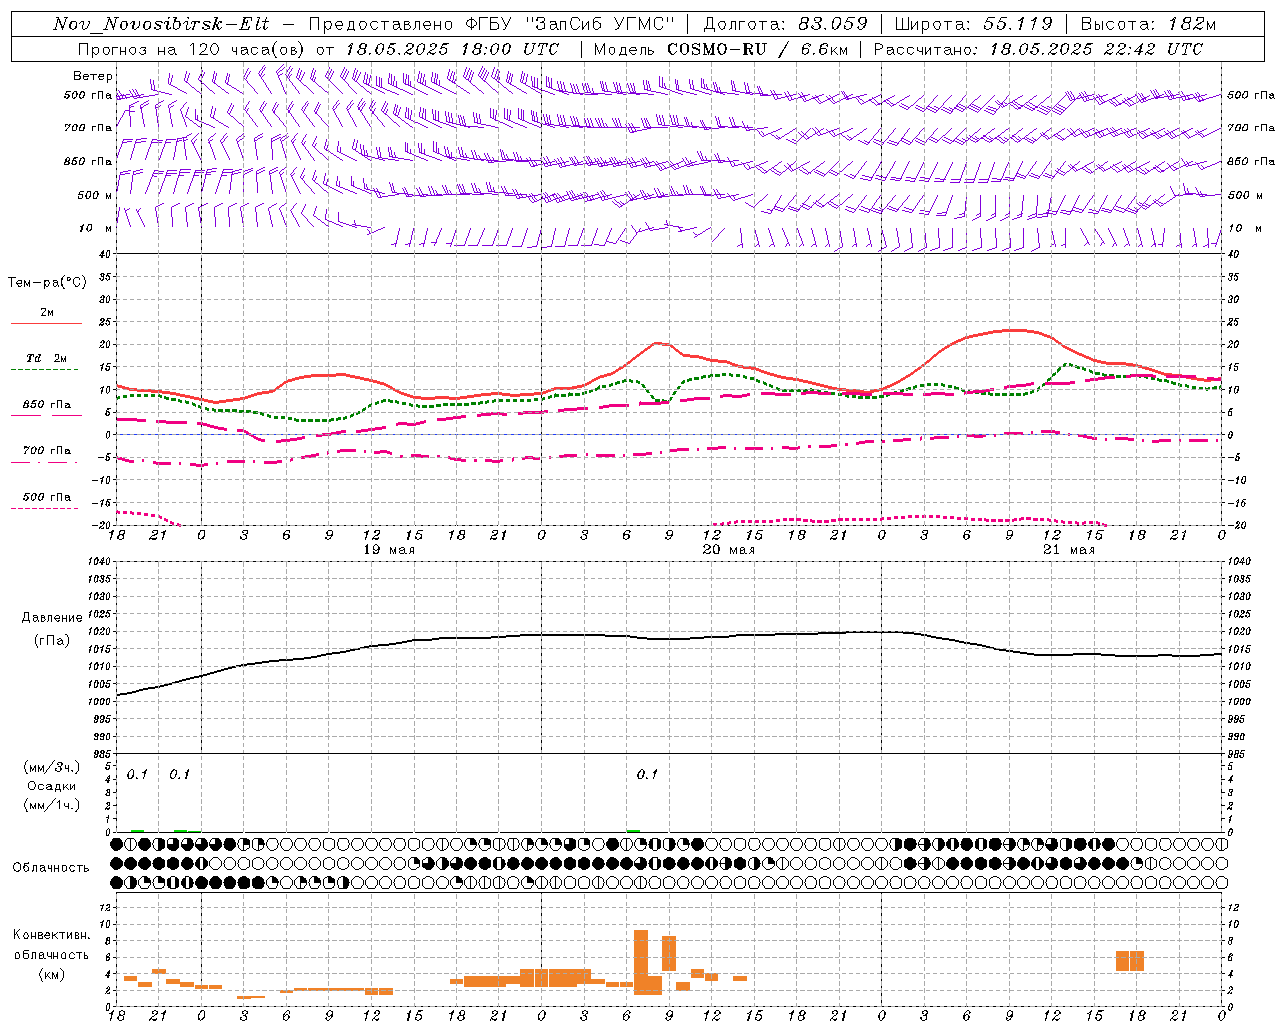Click the 0.1 precipitation value on 20 мая

[x=647, y=774]
